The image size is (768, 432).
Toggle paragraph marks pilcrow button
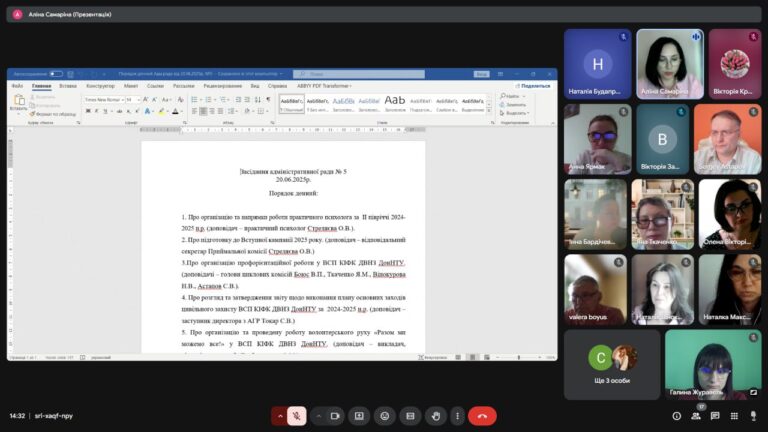[268, 99]
